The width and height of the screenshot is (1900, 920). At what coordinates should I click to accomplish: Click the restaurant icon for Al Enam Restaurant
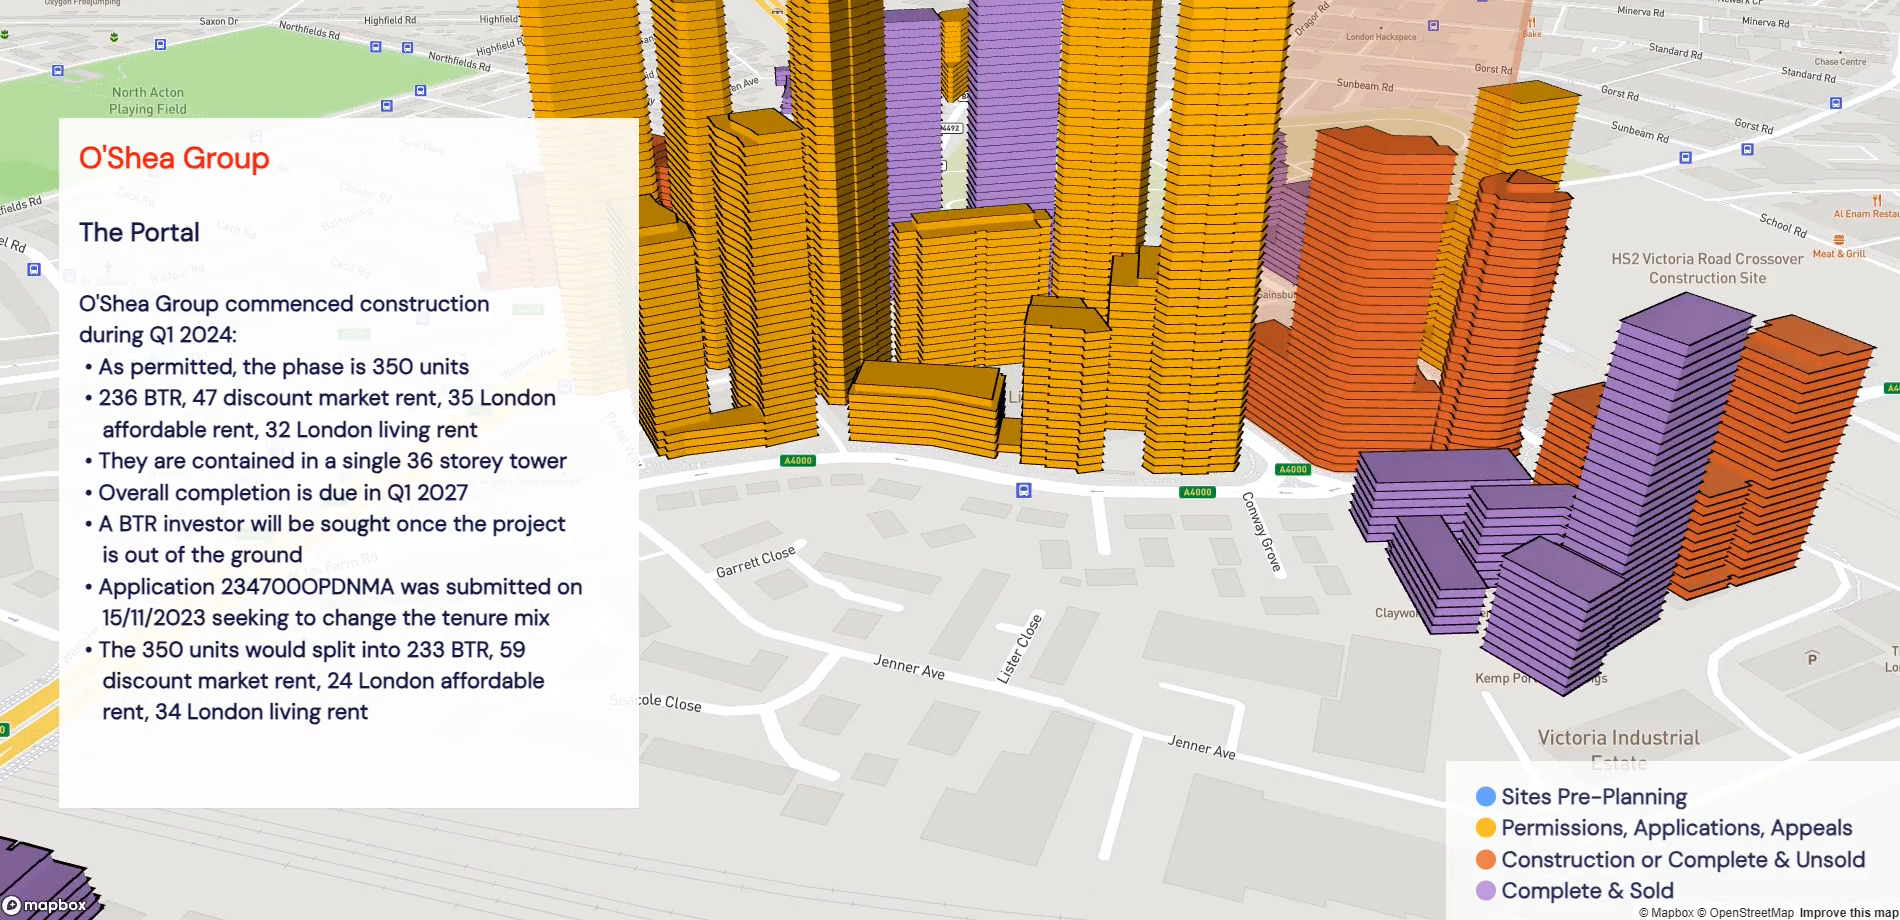(1877, 200)
